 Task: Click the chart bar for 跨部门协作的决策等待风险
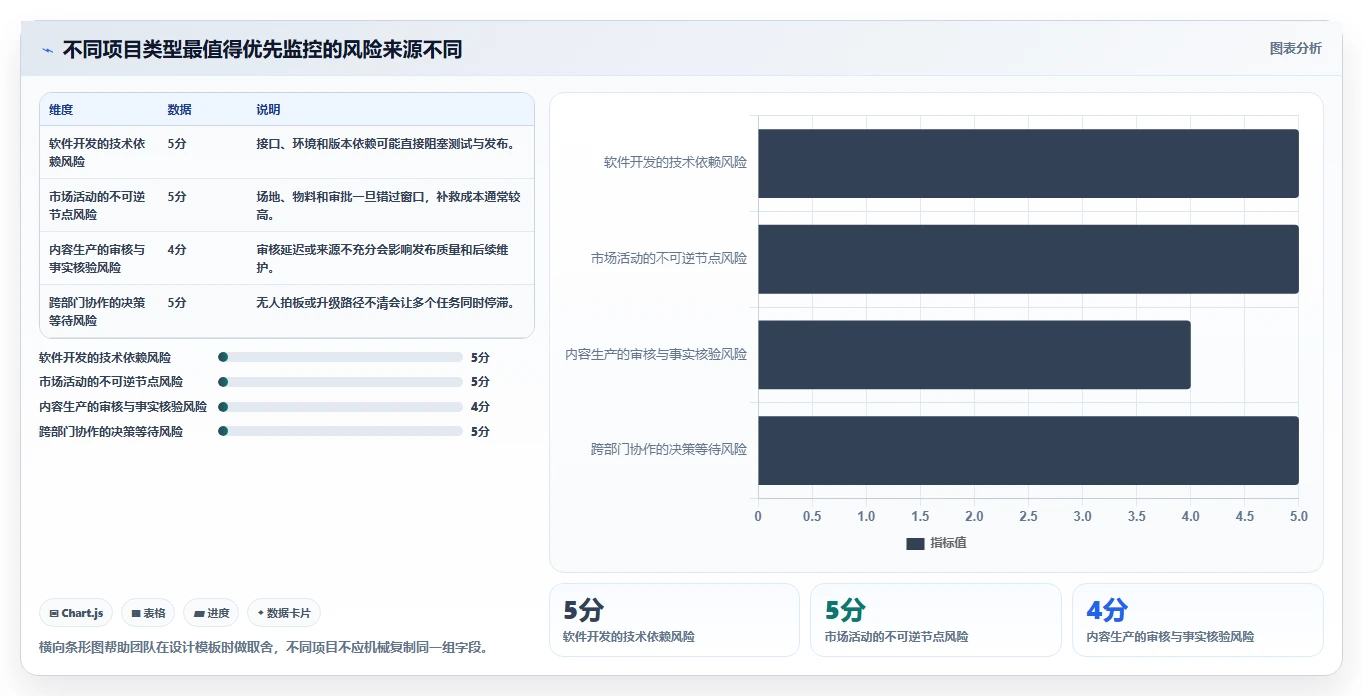click(x=1028, y=450)
